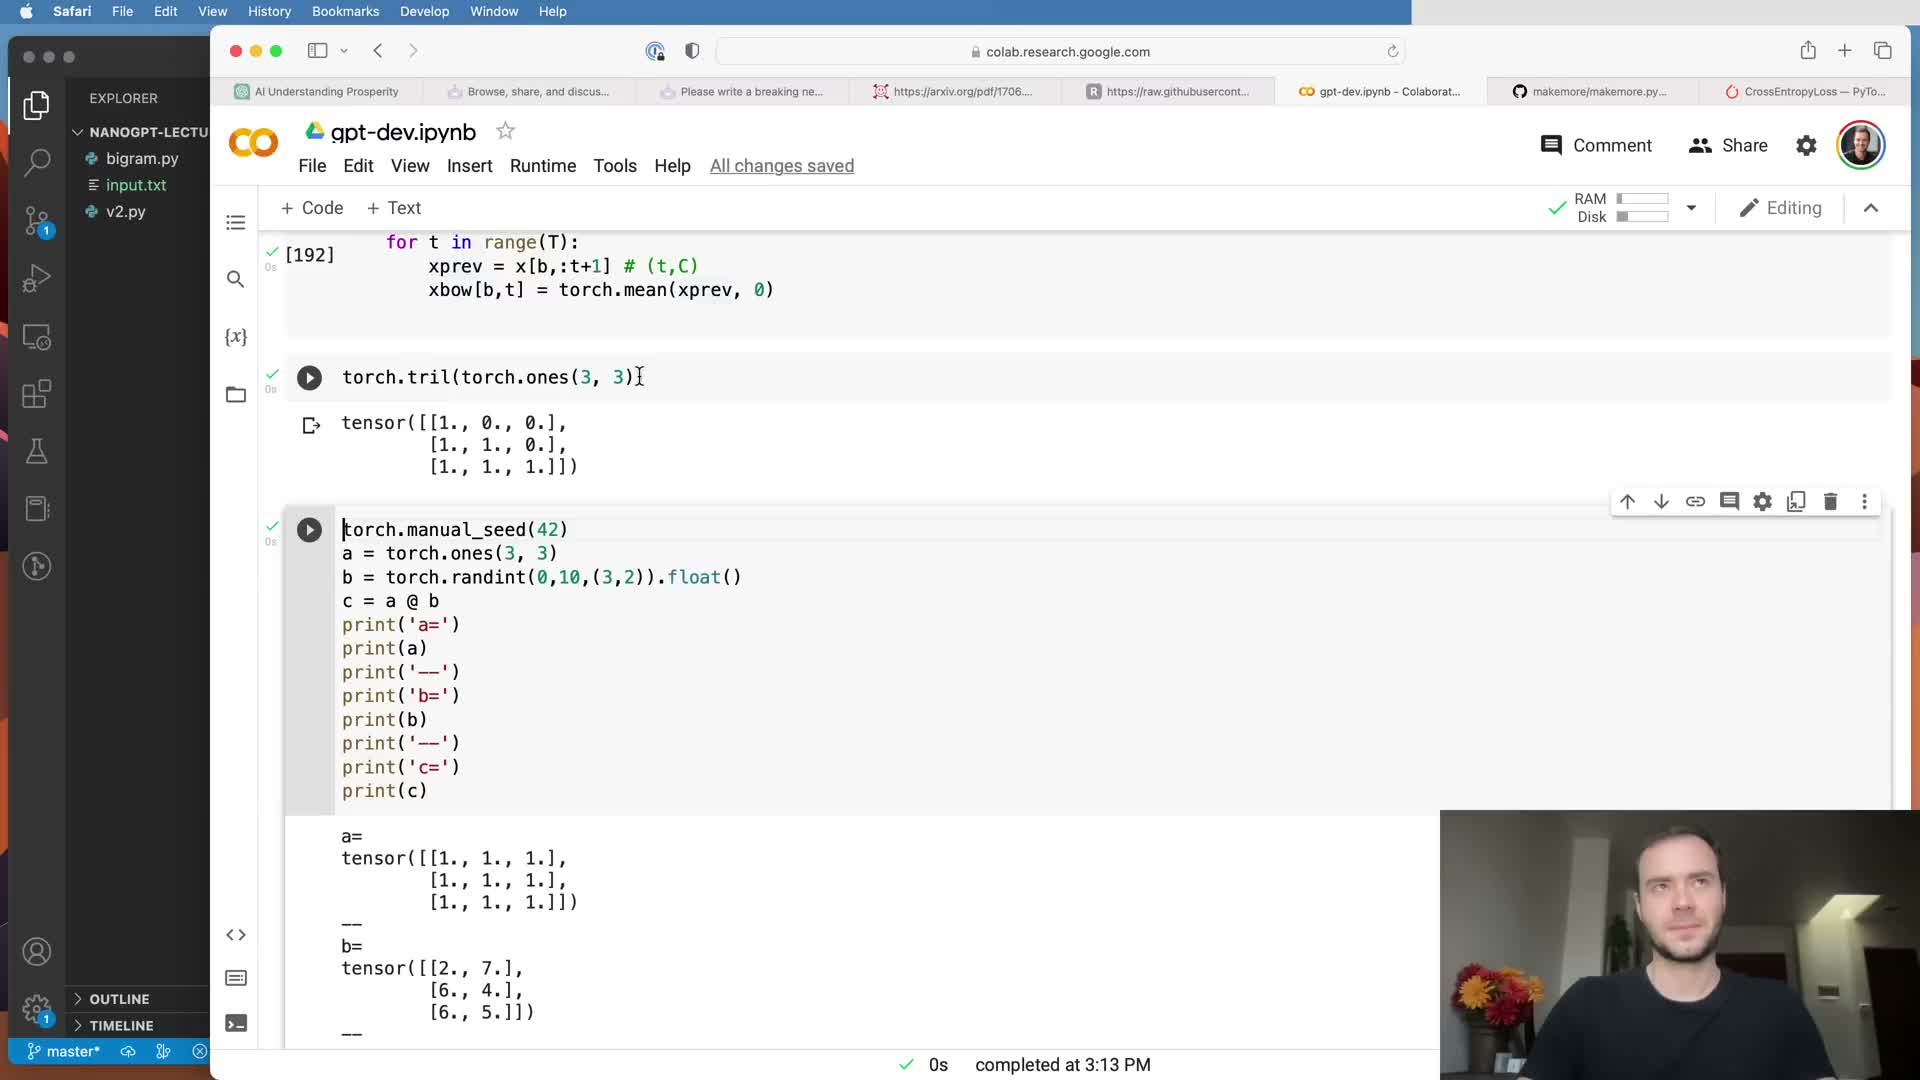Run the torch.tril code cell
The width and height of the screenshot is (1920, 1080).
pyautogui.click(x=309, y=378)
